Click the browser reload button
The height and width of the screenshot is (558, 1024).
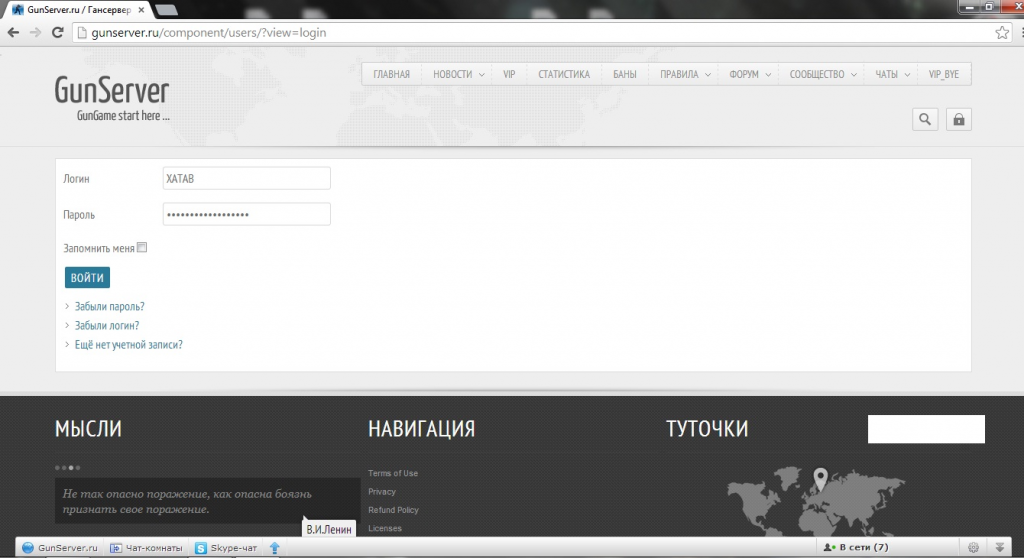click(58, 32)
